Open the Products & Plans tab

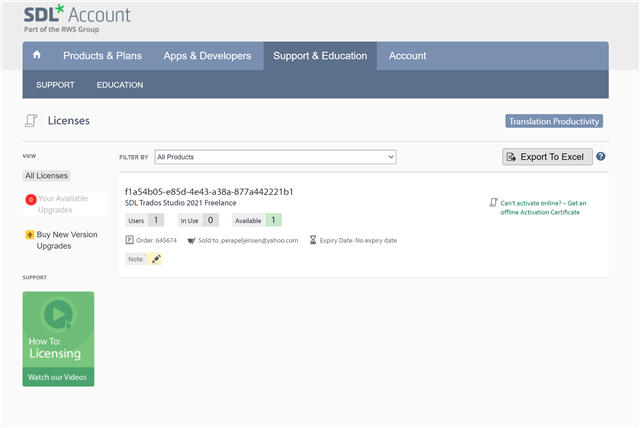(102, 56)
